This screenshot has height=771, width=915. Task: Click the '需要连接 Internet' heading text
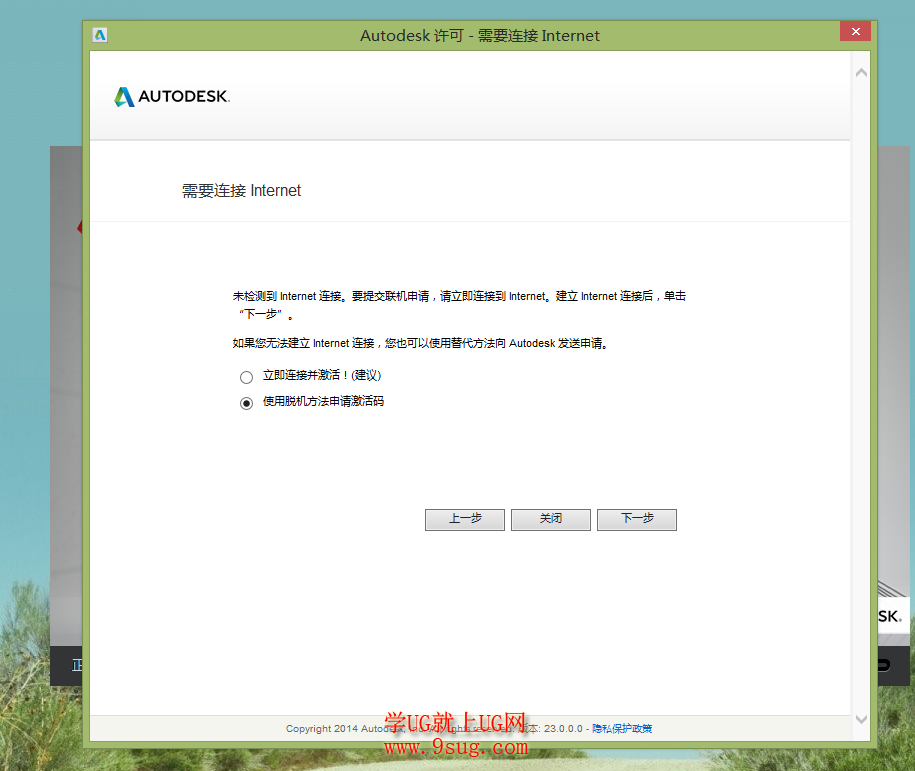pos(241,191)
